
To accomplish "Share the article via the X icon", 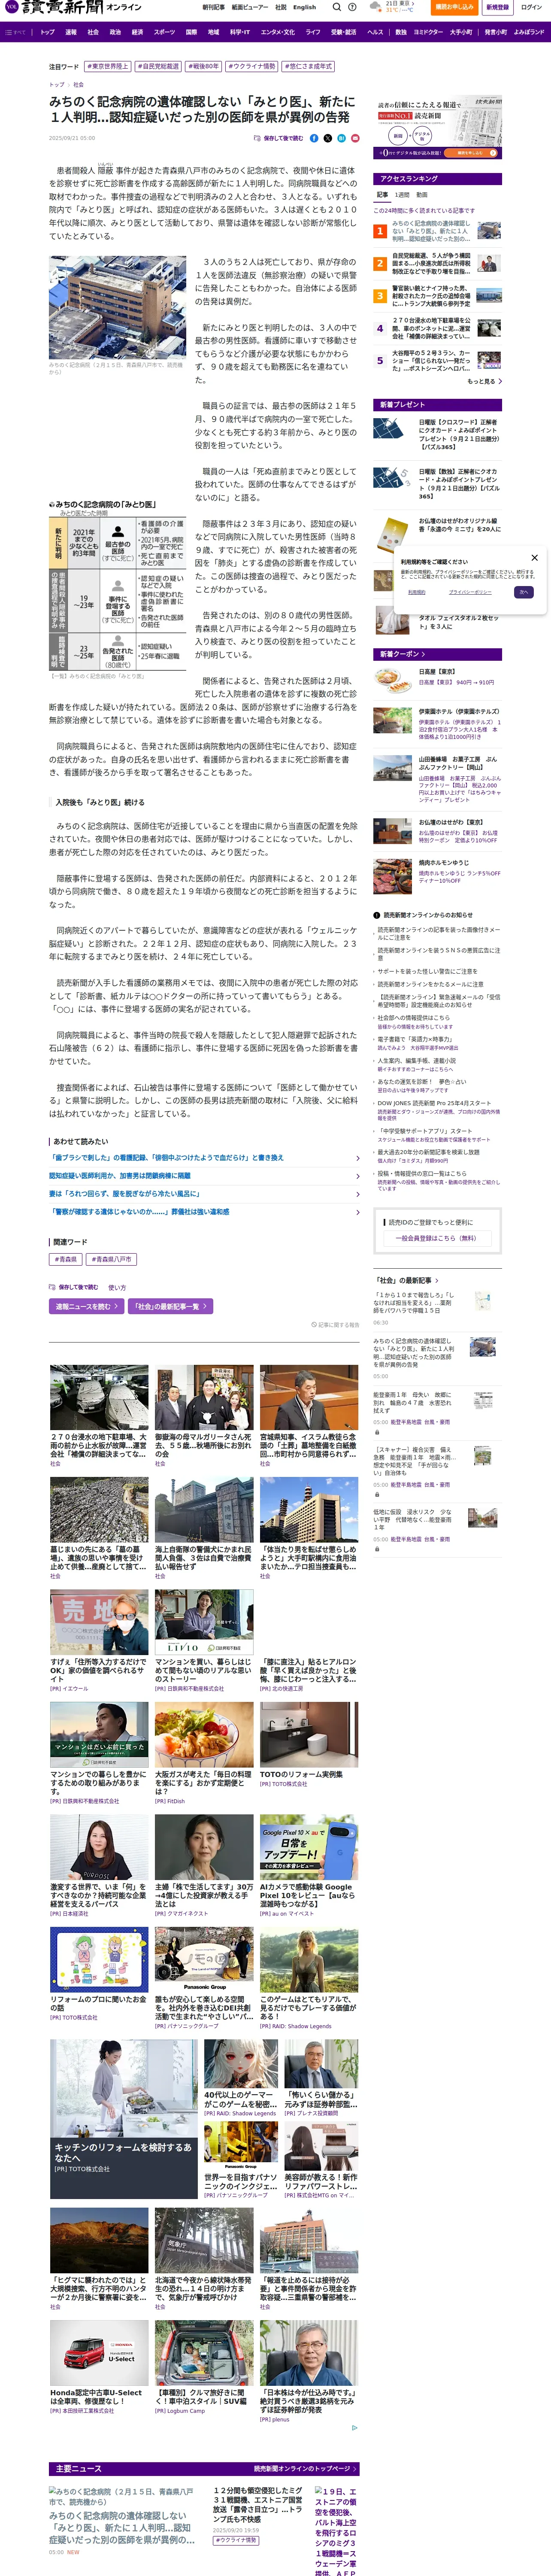I will coord(328,138).
